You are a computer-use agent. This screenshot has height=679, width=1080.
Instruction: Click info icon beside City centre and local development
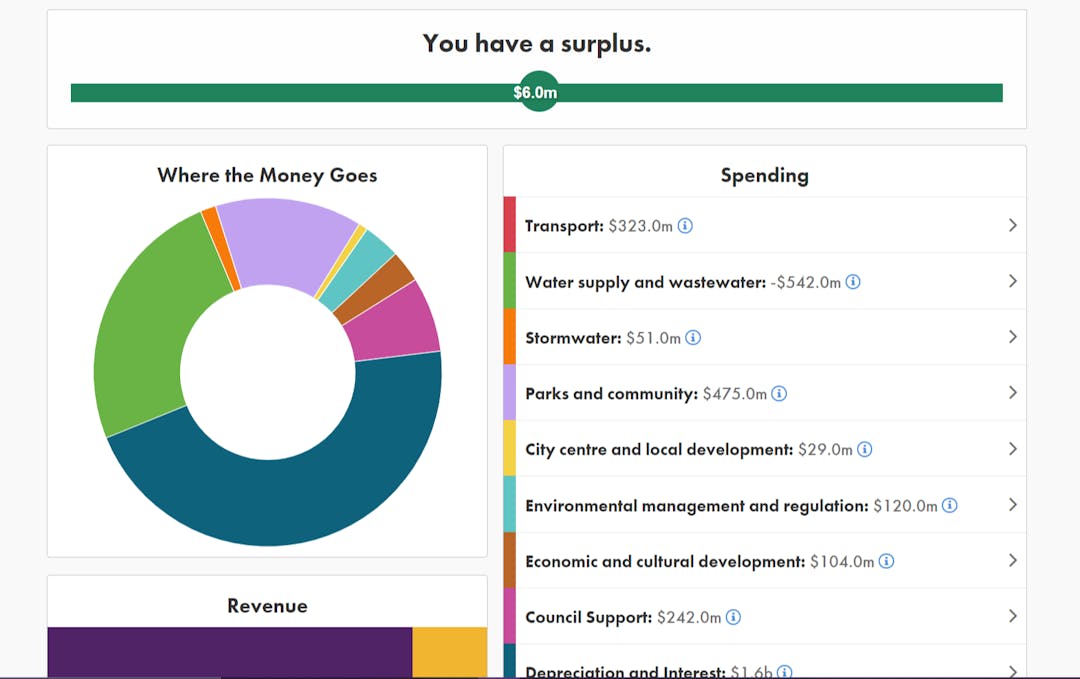[x=865, y=450]
